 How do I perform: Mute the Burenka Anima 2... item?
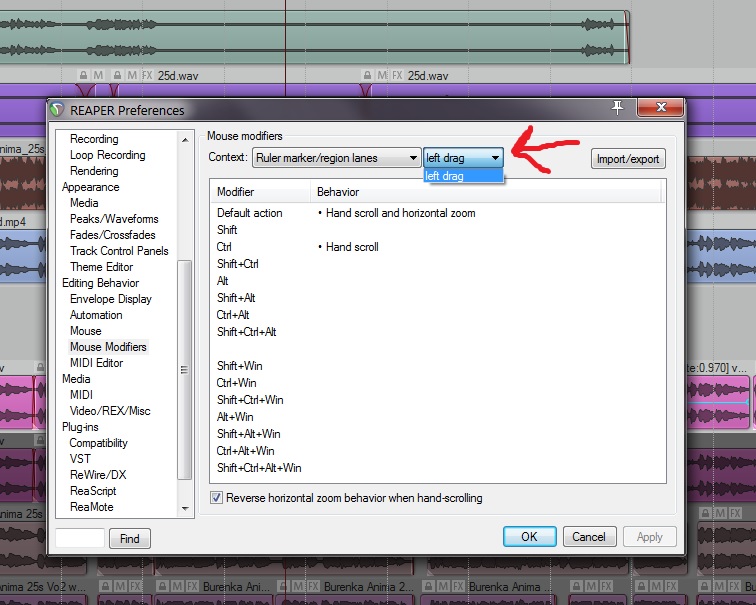point(298,586)
